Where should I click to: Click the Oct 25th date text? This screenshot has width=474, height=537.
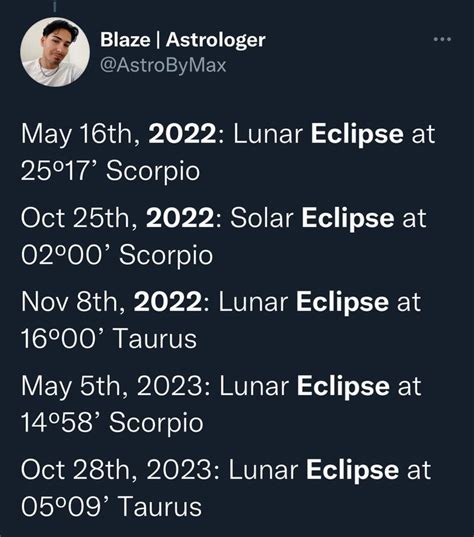[79, 218]
